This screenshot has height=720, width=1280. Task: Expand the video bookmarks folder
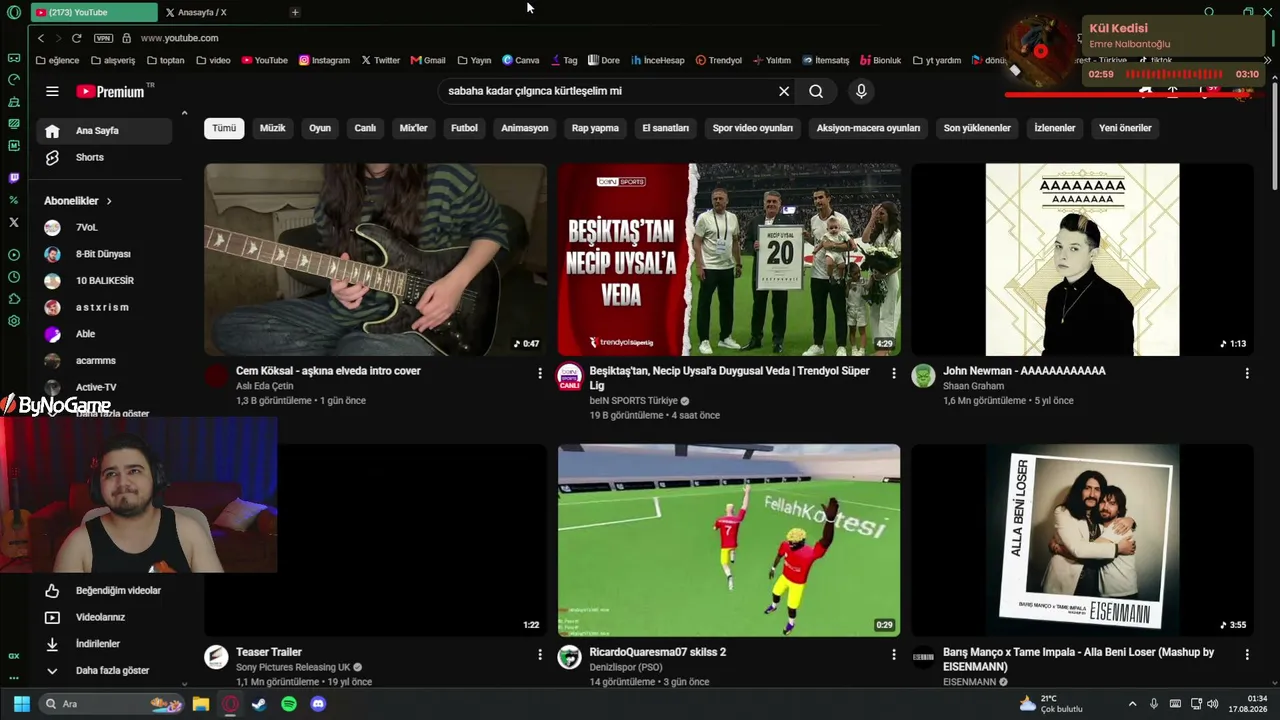[x=213, y=60]
